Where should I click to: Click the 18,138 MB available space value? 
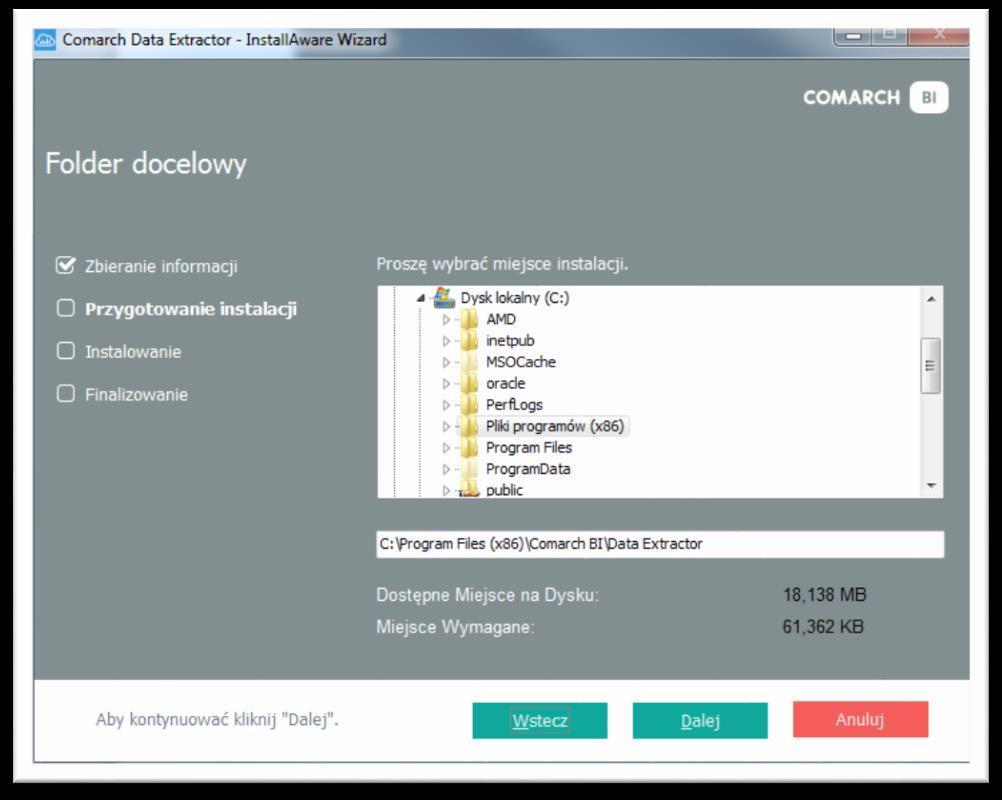click(x=824, y=595)
